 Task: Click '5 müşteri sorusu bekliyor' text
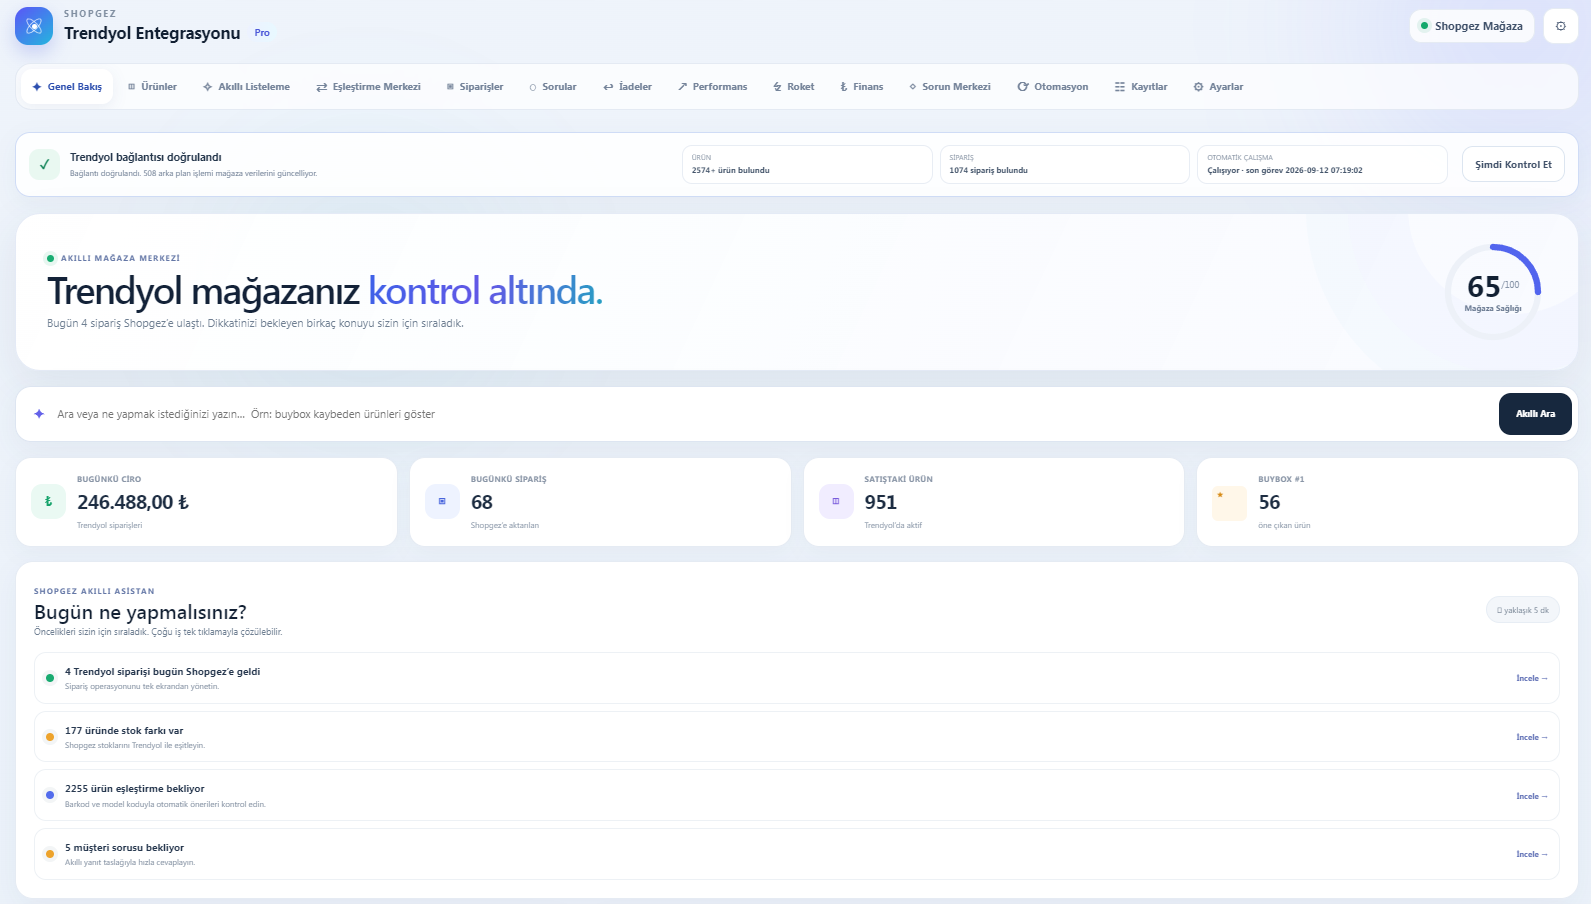(x=125, y=848)
